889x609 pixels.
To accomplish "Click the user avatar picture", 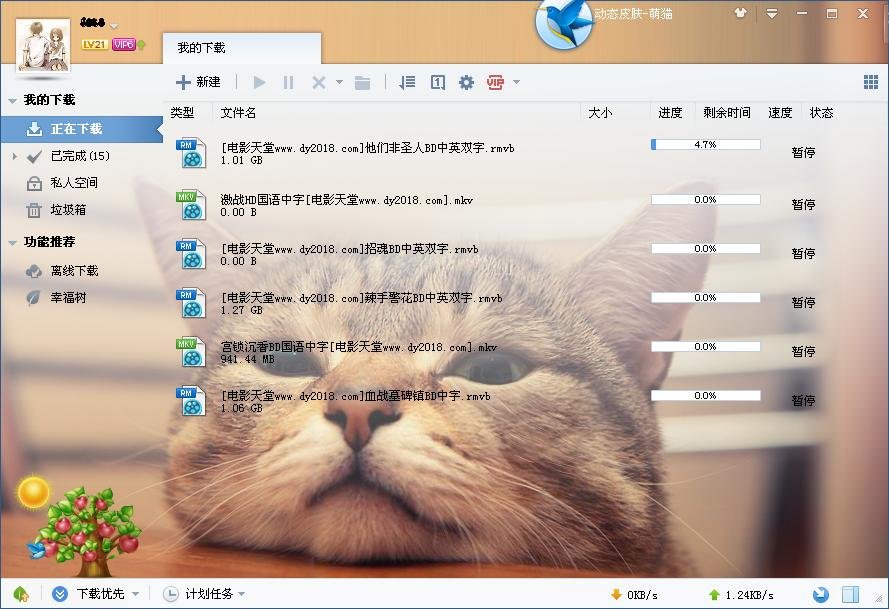I will coord(43,45).
